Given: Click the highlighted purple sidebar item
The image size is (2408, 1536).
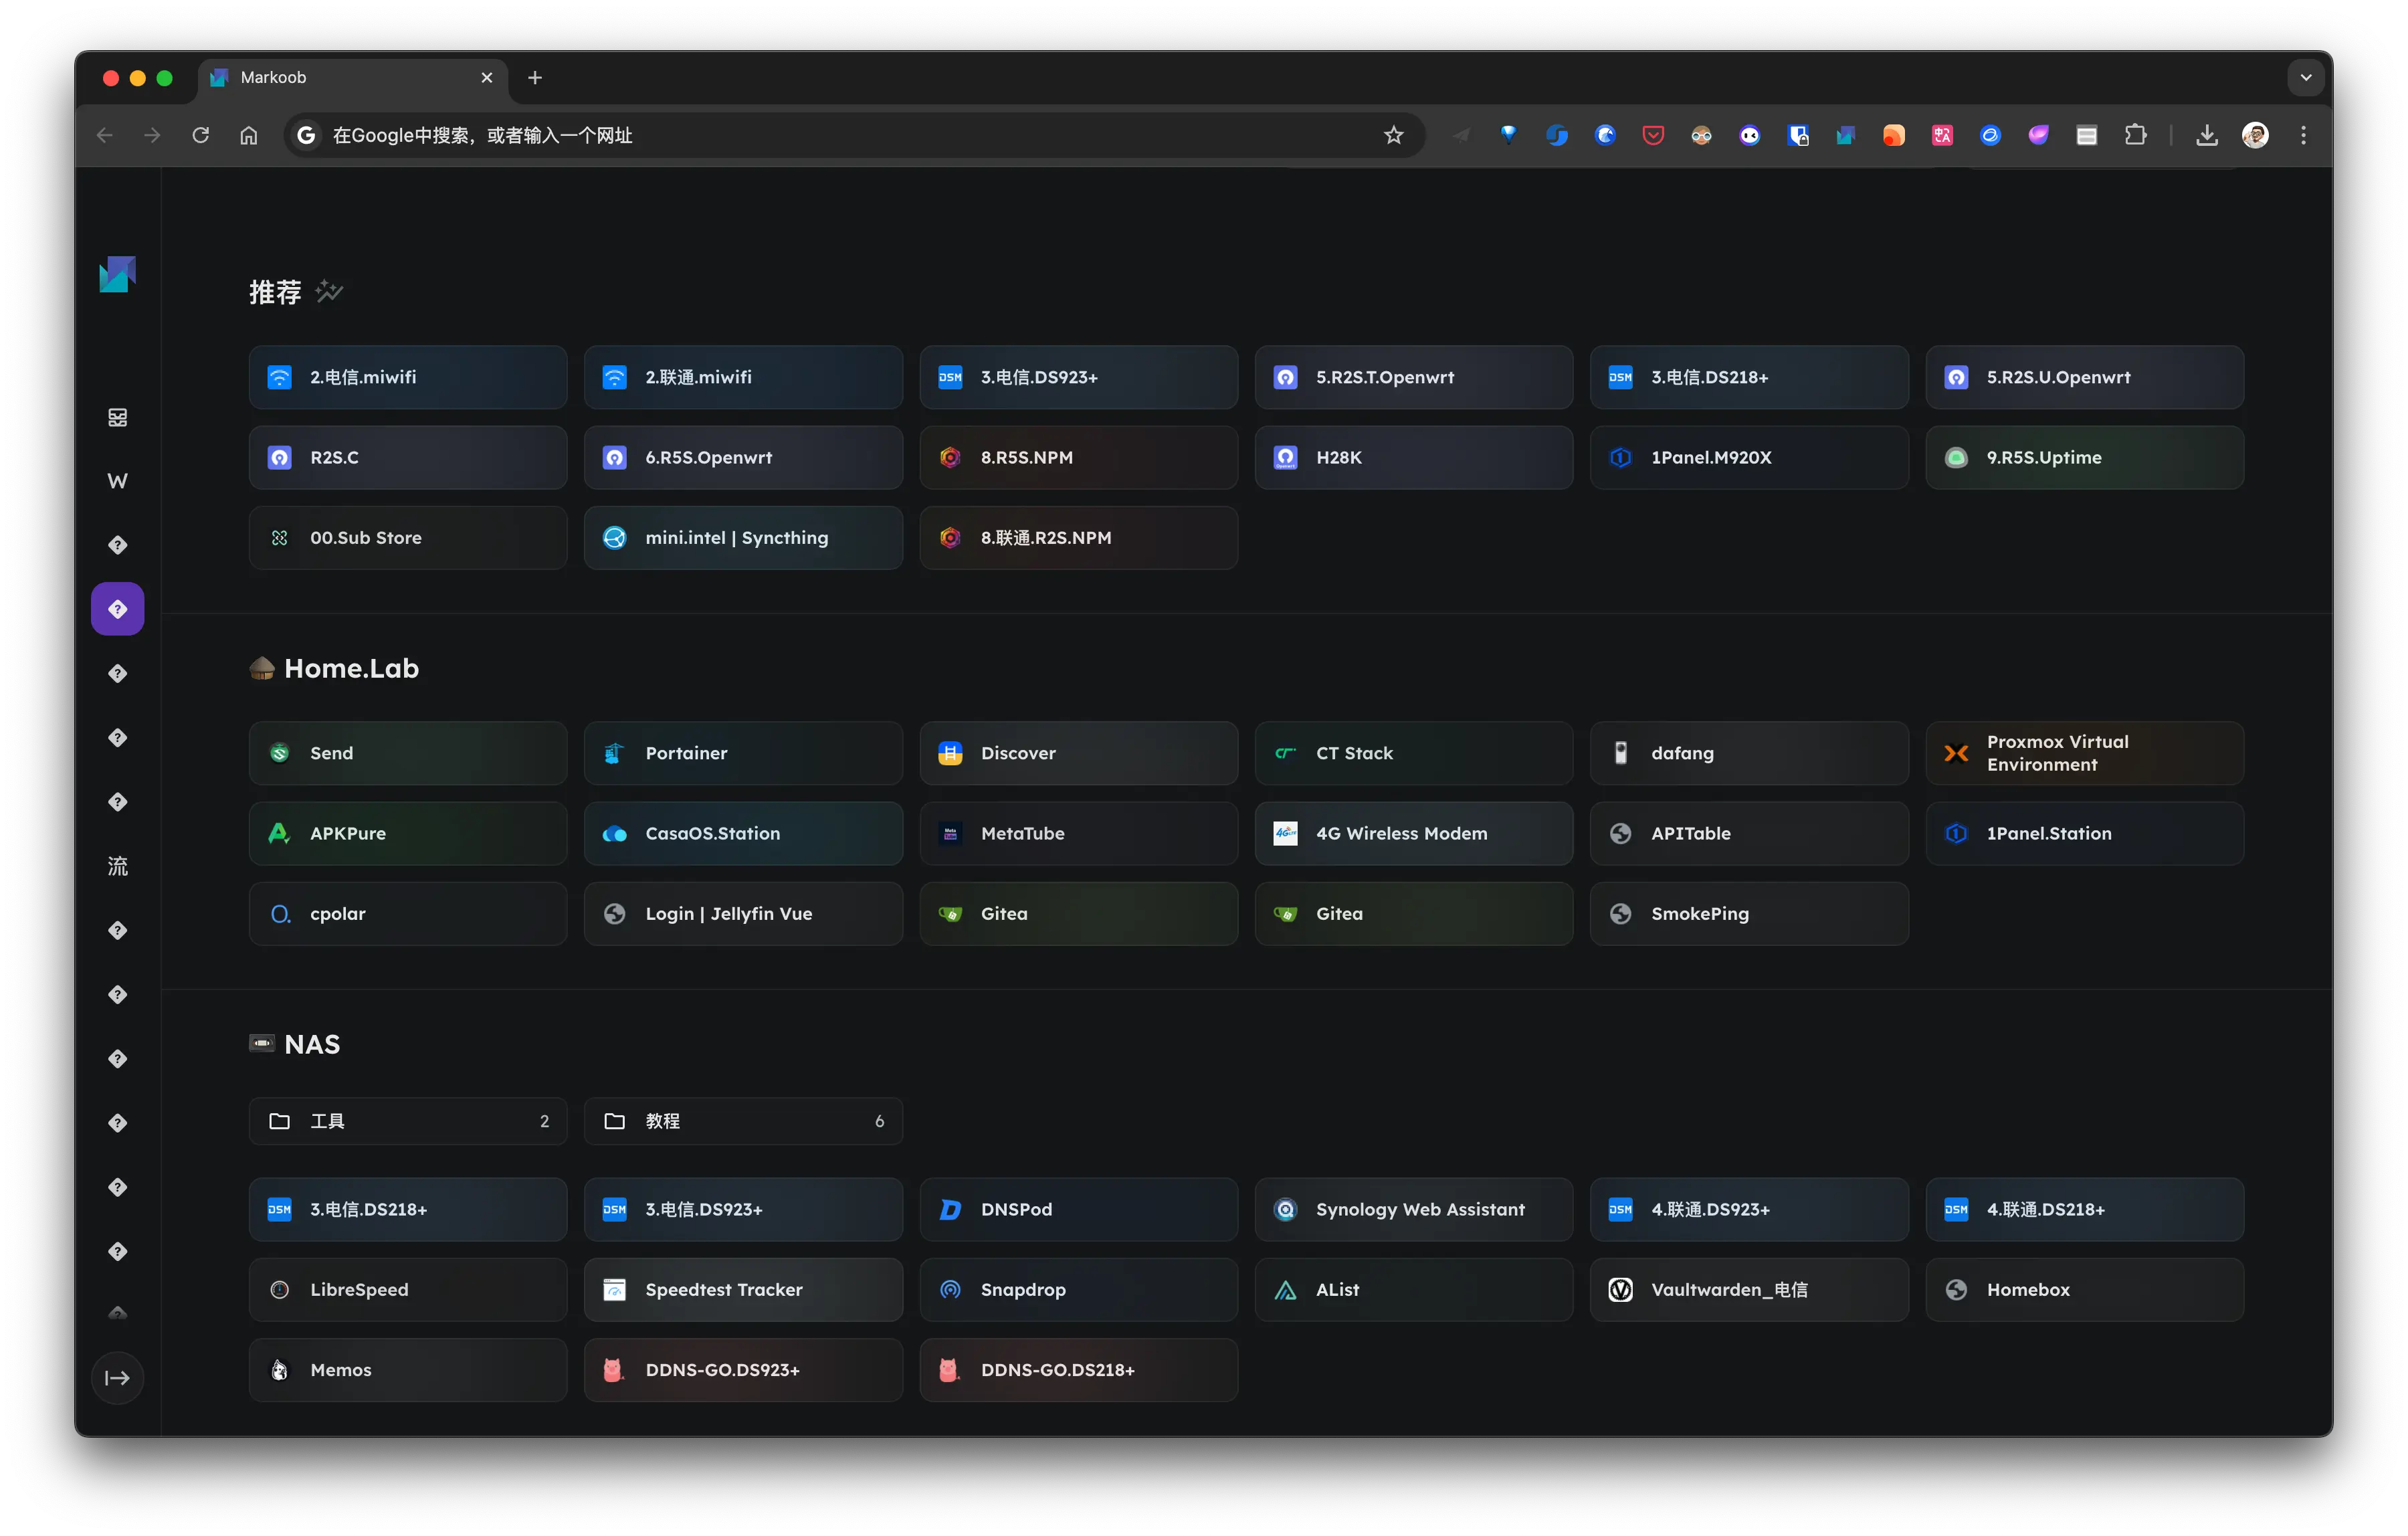Looking at the screenshot, I should [x=117, y=609].
